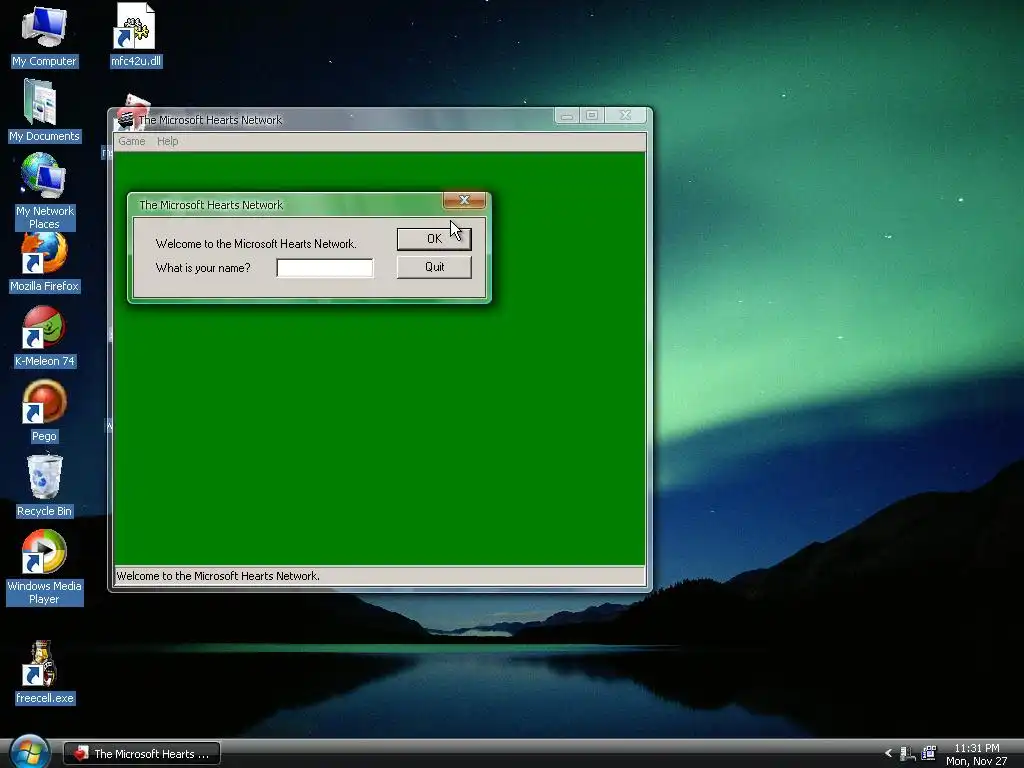Select the freecell.exe shortcut icon
Screen dimensions: 1024x768
tap(44, 673)
